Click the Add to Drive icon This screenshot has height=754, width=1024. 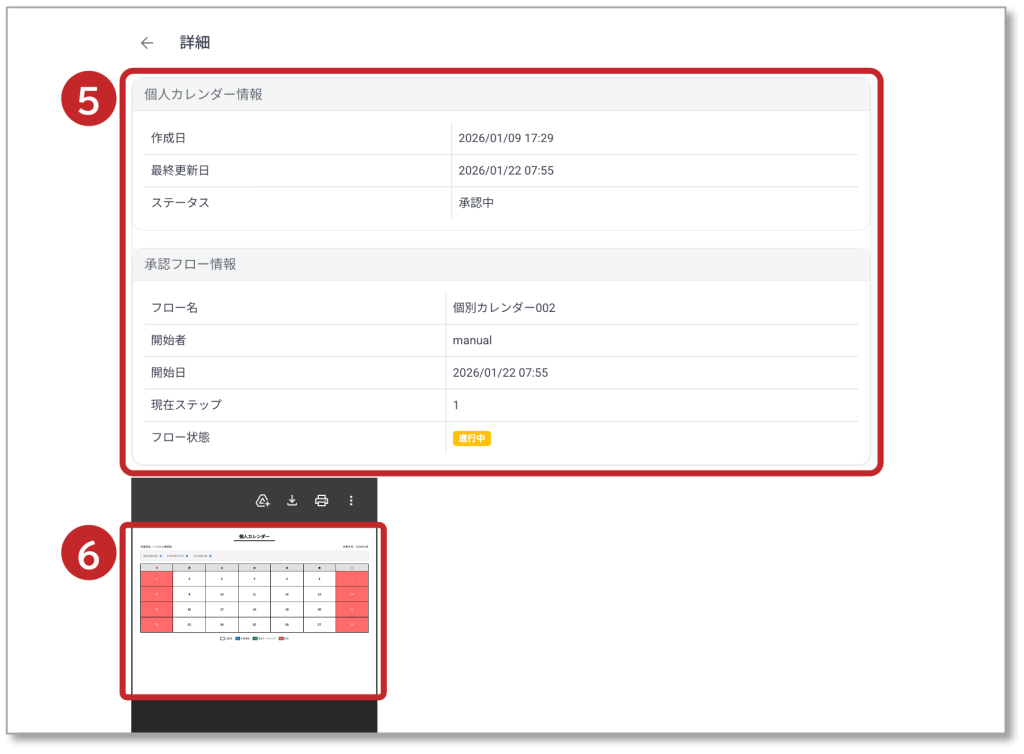263,501
